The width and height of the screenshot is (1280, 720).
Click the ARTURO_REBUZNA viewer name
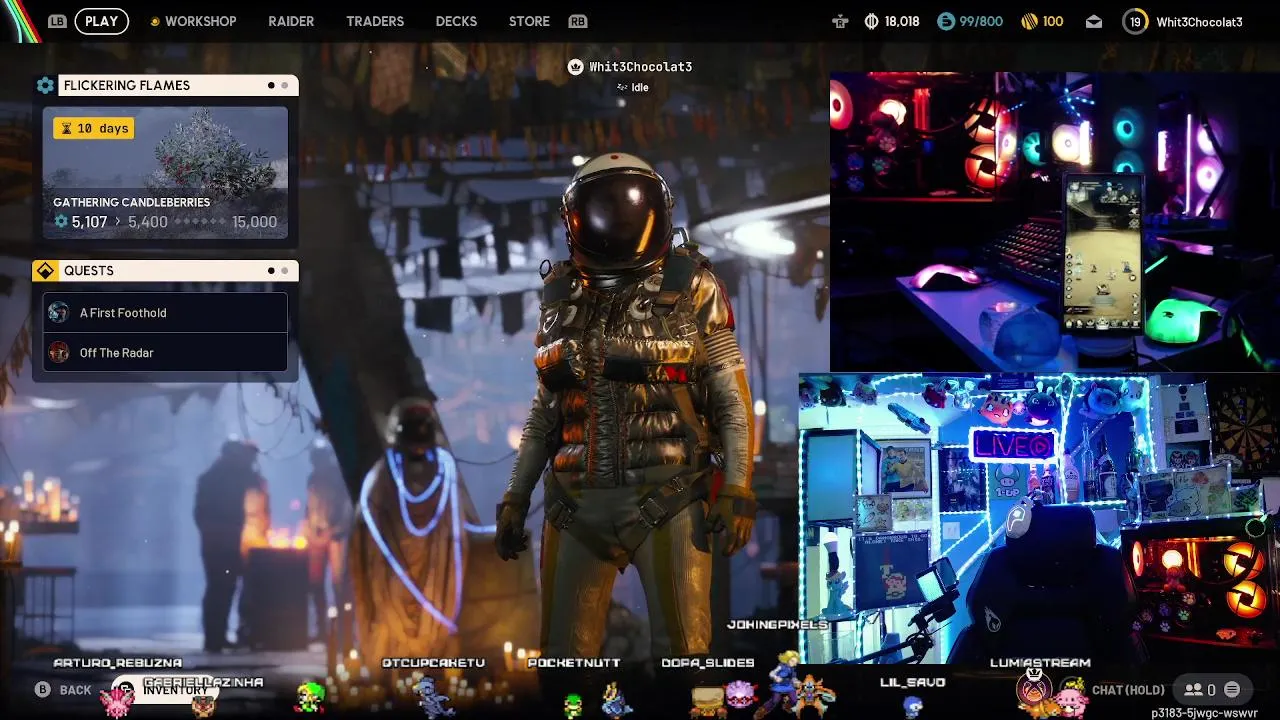pos(117,662)
